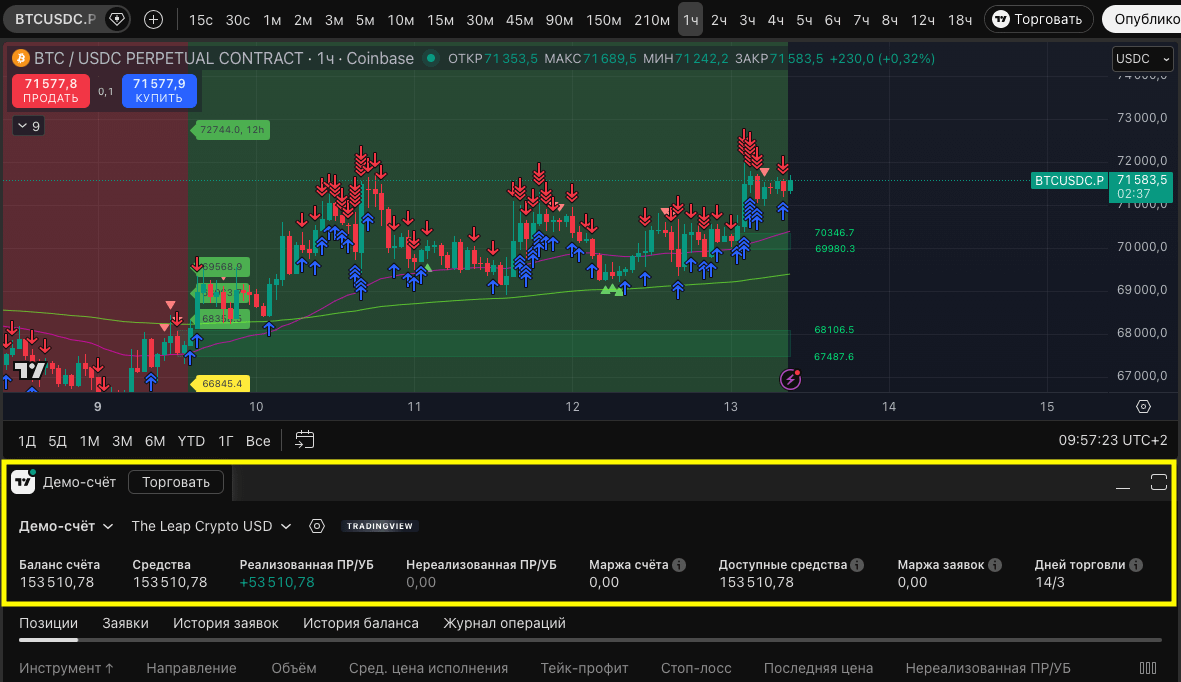
Task: Maximize the trading panel
Action: [x=1159, y=483]
